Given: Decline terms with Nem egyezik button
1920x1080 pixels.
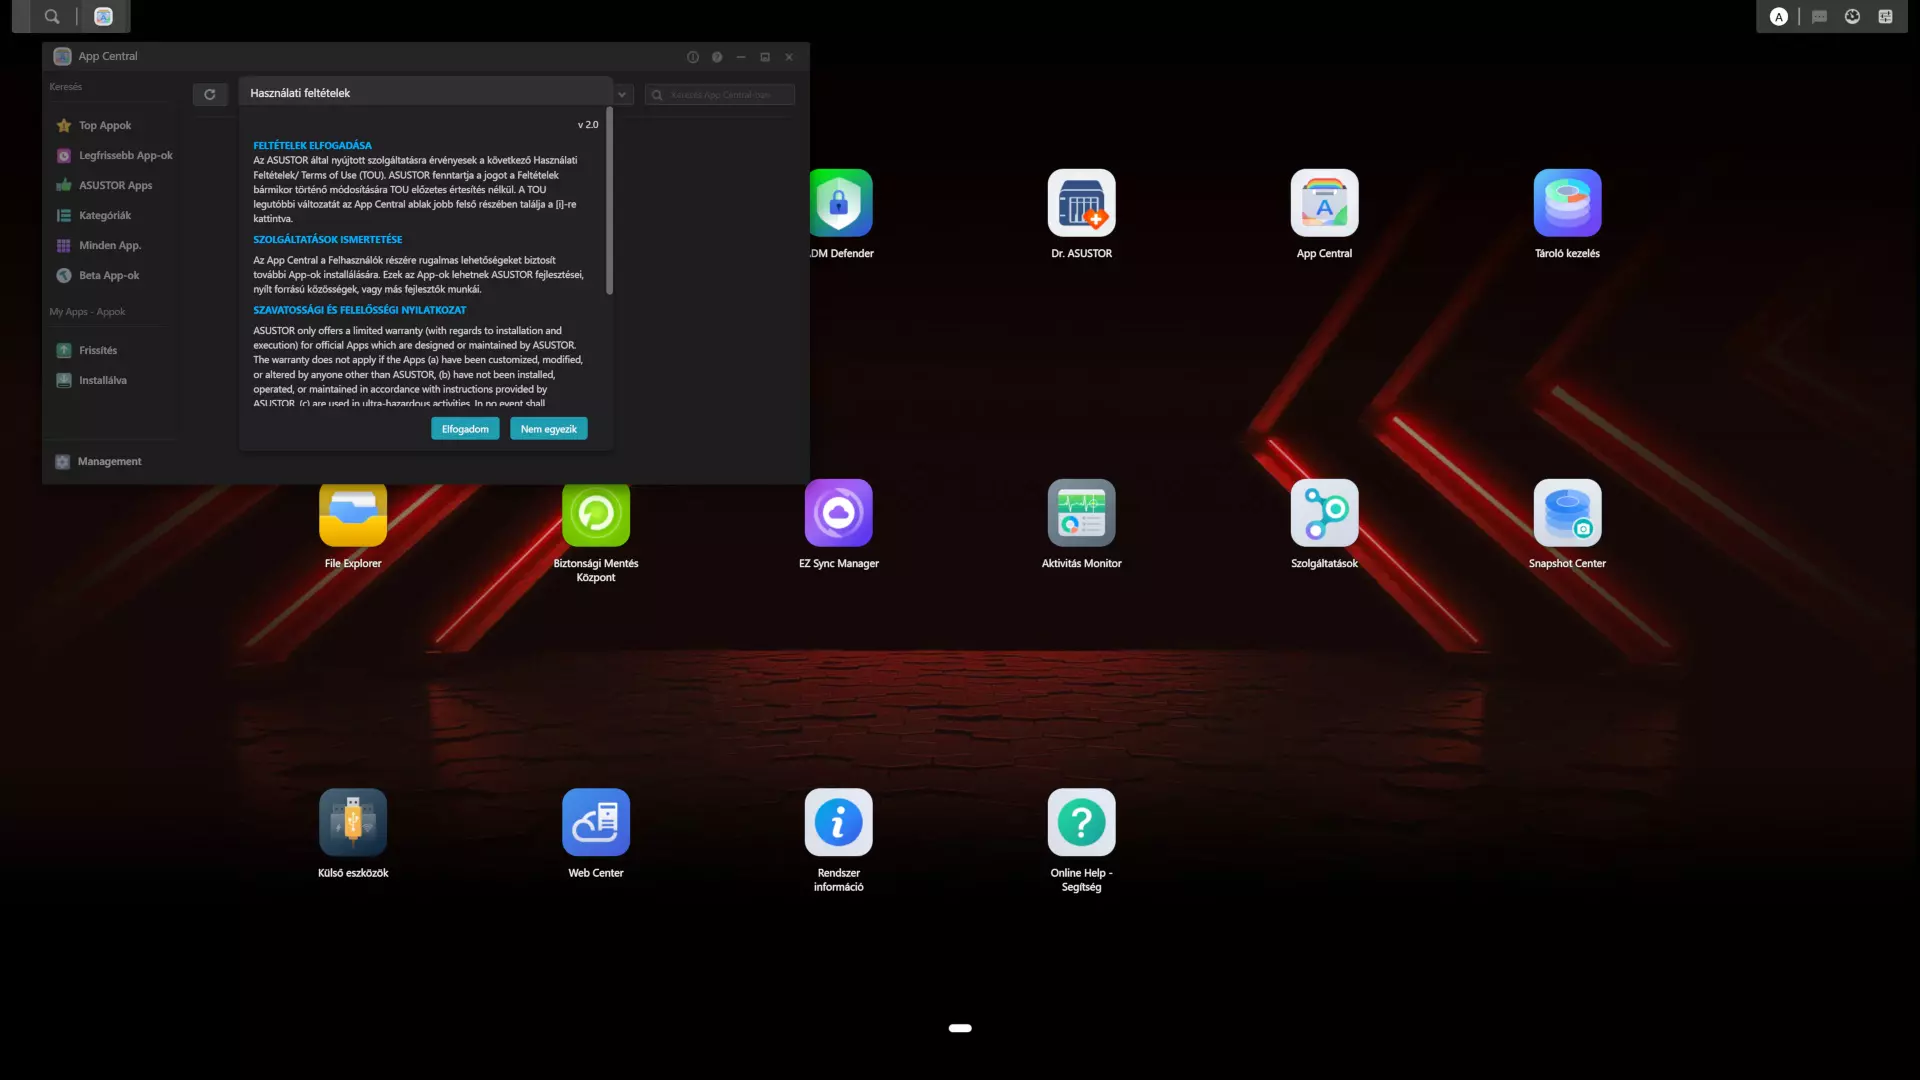Looking at the screenshot, I should coord(549,429).
